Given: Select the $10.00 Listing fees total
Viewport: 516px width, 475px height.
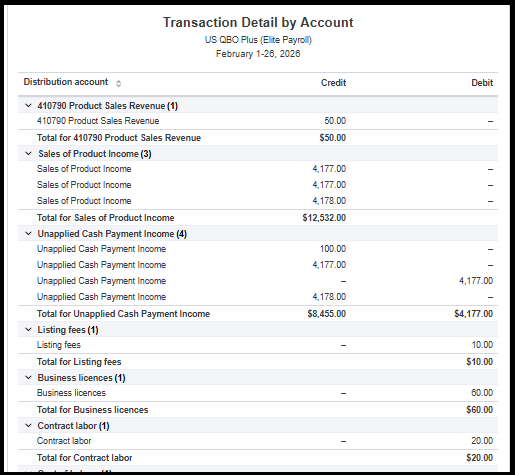Looking at the screenshot, I should click(x=480, y=362).
